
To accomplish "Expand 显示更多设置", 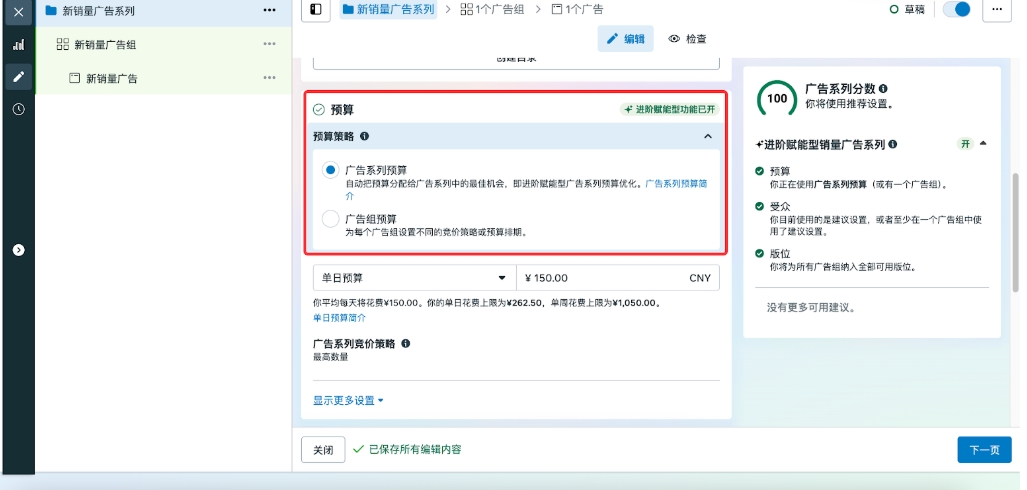I will coord(348,400).
